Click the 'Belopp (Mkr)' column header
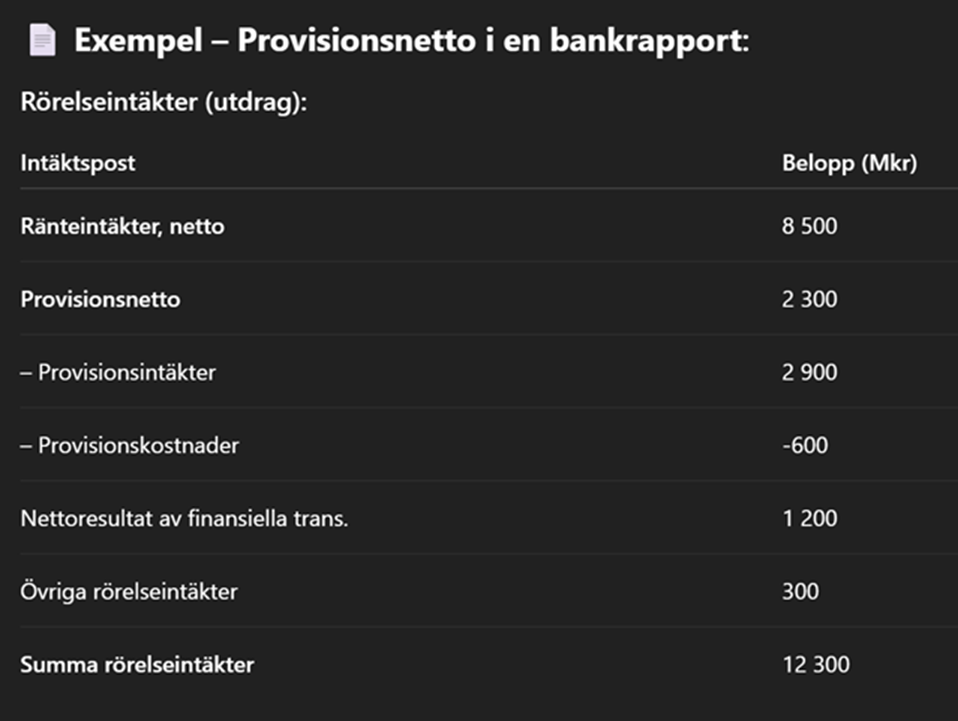 [850, 163]
